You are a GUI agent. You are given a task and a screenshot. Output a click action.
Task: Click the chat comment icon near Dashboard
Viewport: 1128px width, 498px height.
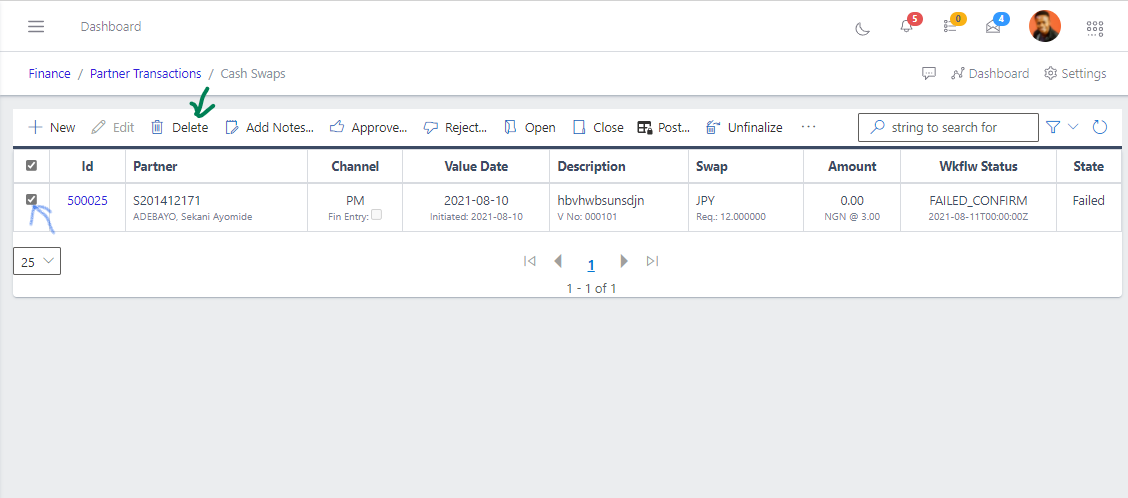[x=928, y=74]
